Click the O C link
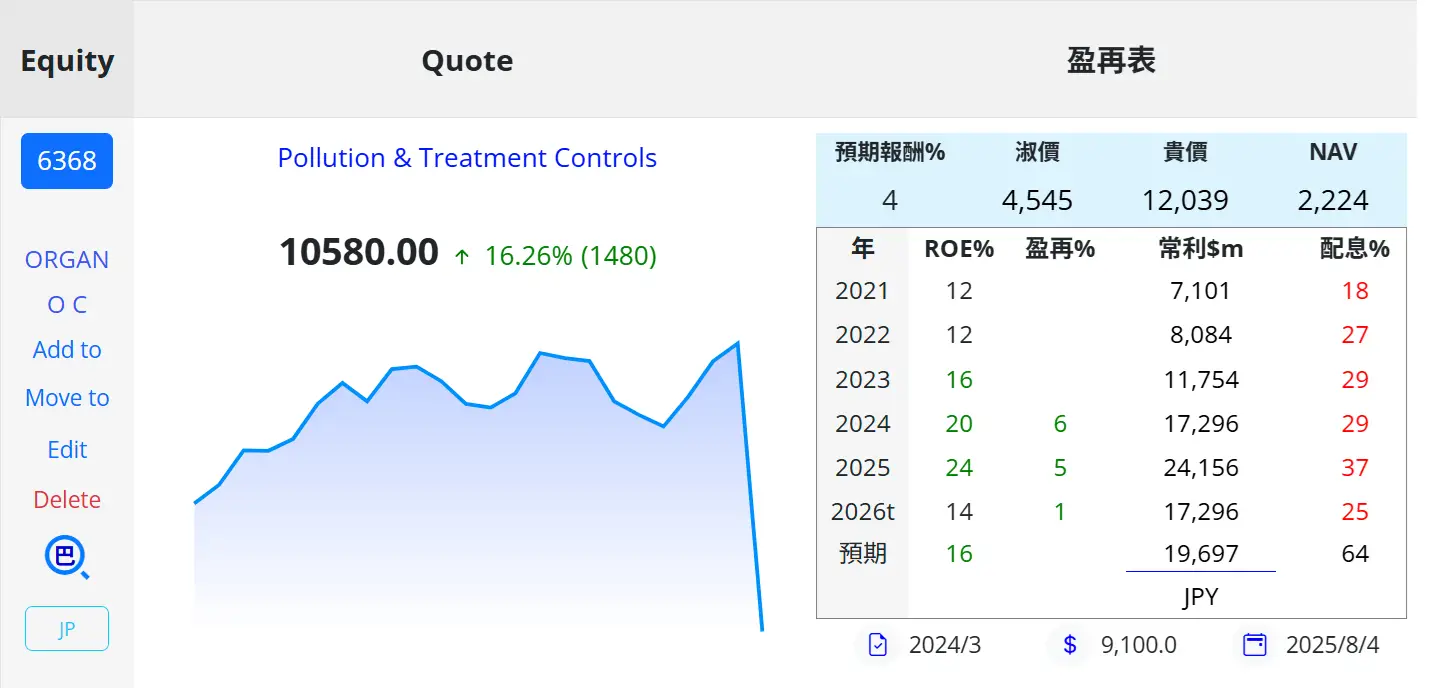1436x688 pixels. (67, 305)
